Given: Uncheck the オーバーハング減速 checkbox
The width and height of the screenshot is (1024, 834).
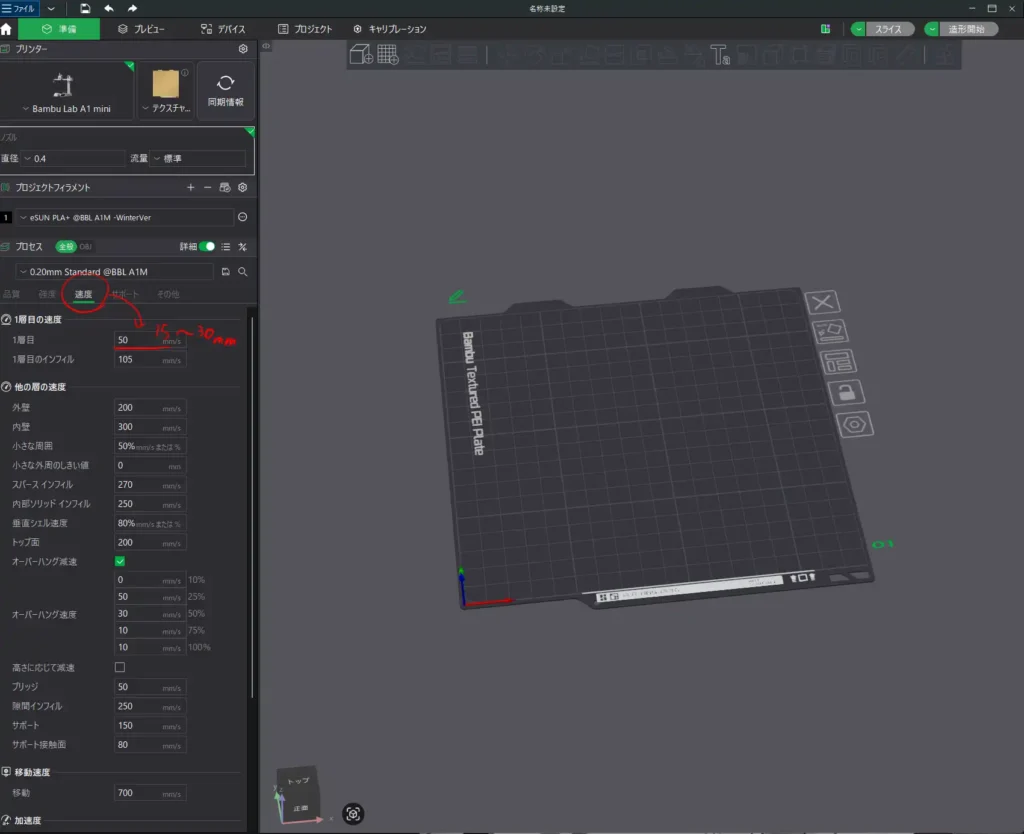Looking at the screenshot, I should [x=120, y=561].
